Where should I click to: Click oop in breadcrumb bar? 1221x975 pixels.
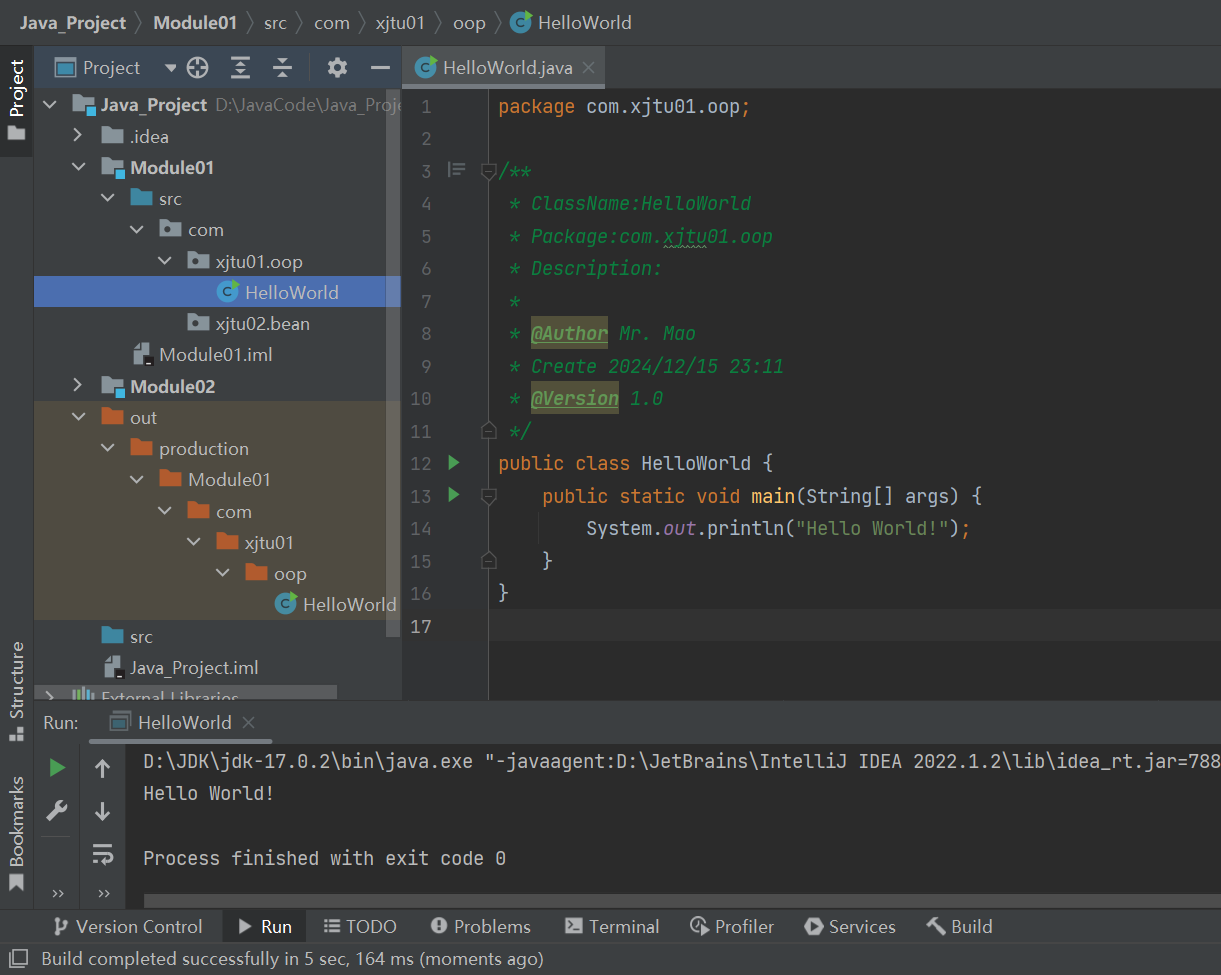469,22
